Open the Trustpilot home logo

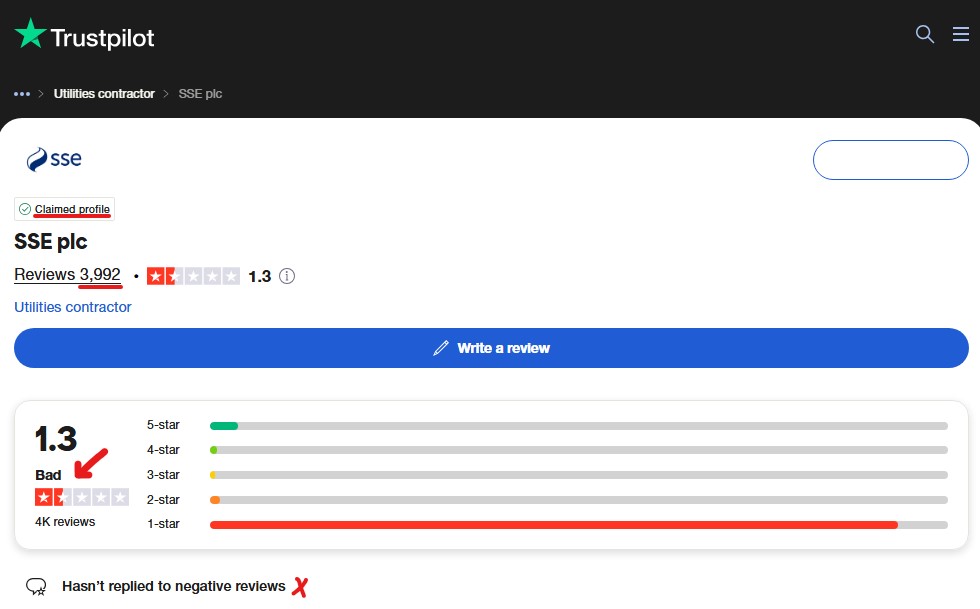(84, 35)
